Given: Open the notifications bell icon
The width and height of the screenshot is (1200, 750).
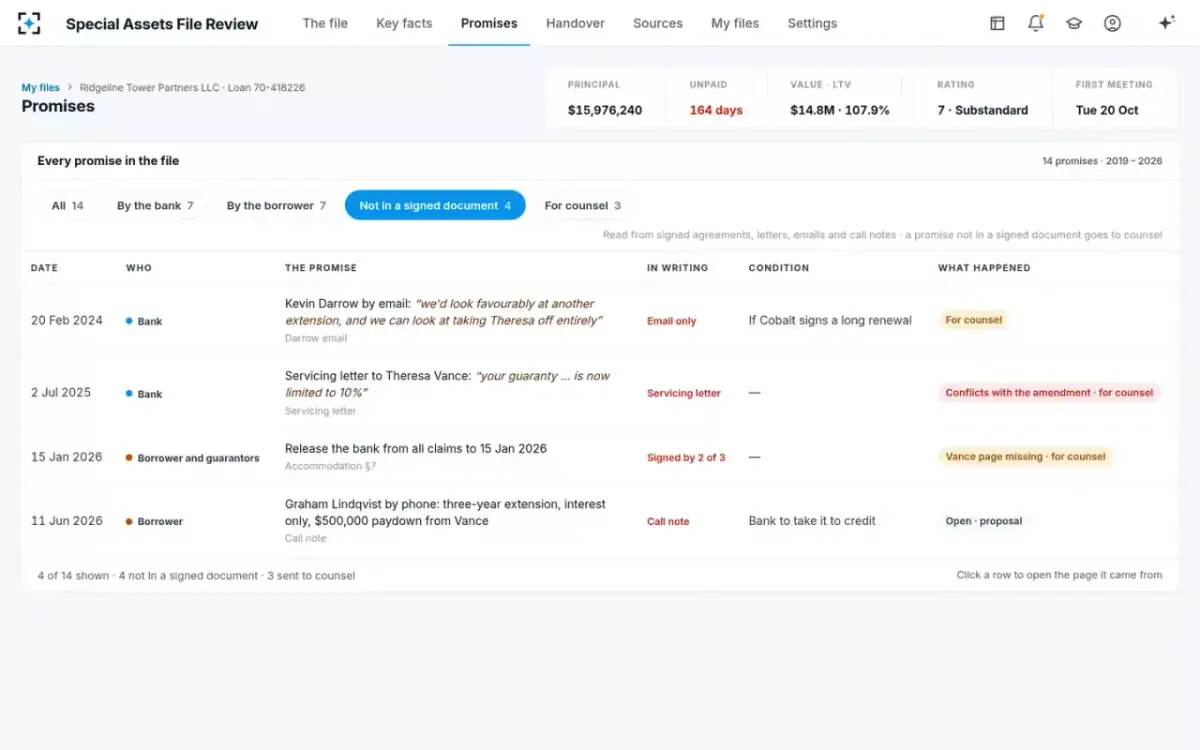Looking at the screenshot, I should coord(1036,23).
